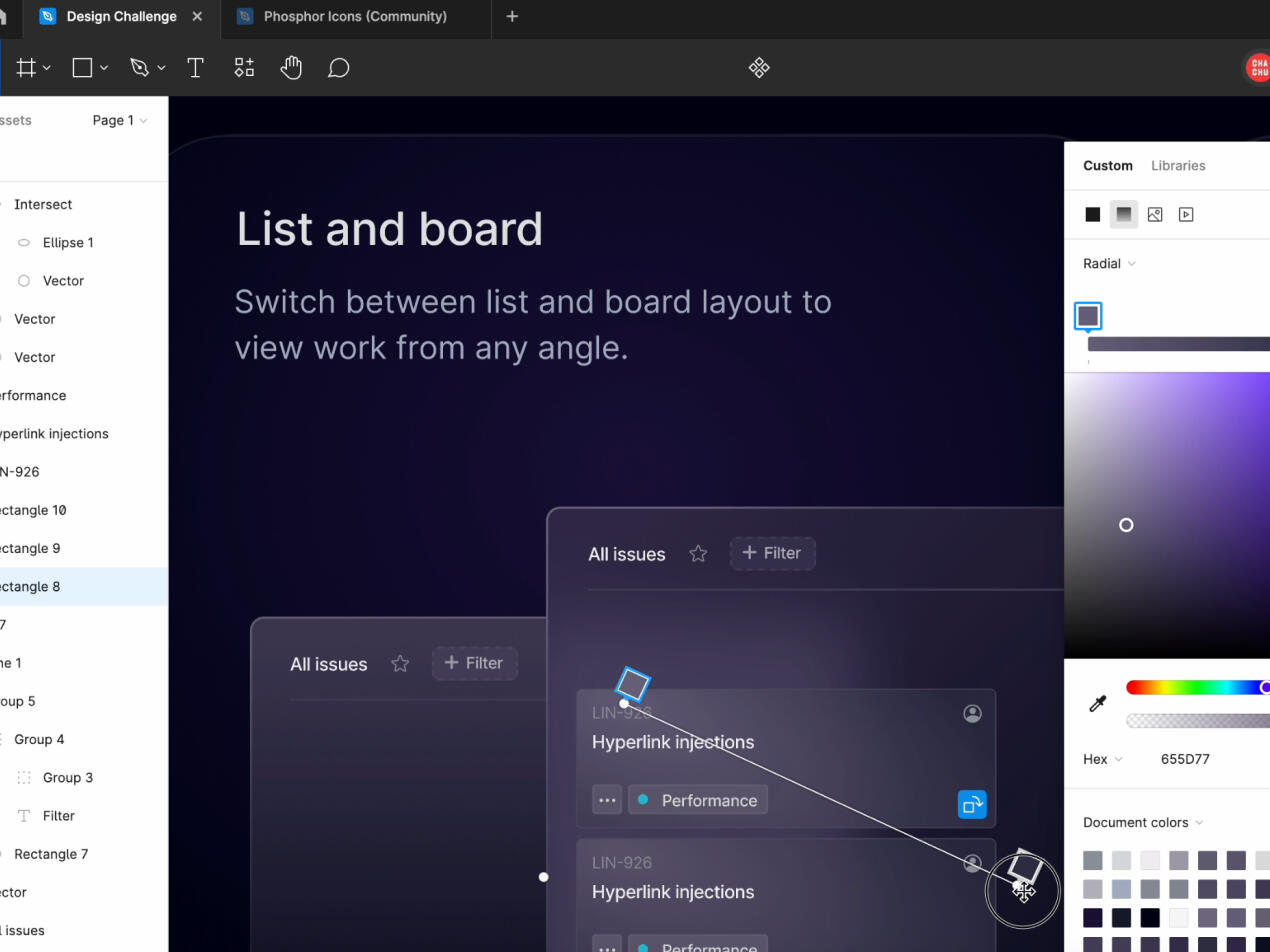Choose the image fill type
Screen dimensions: 1270x952
[1155, 214]
